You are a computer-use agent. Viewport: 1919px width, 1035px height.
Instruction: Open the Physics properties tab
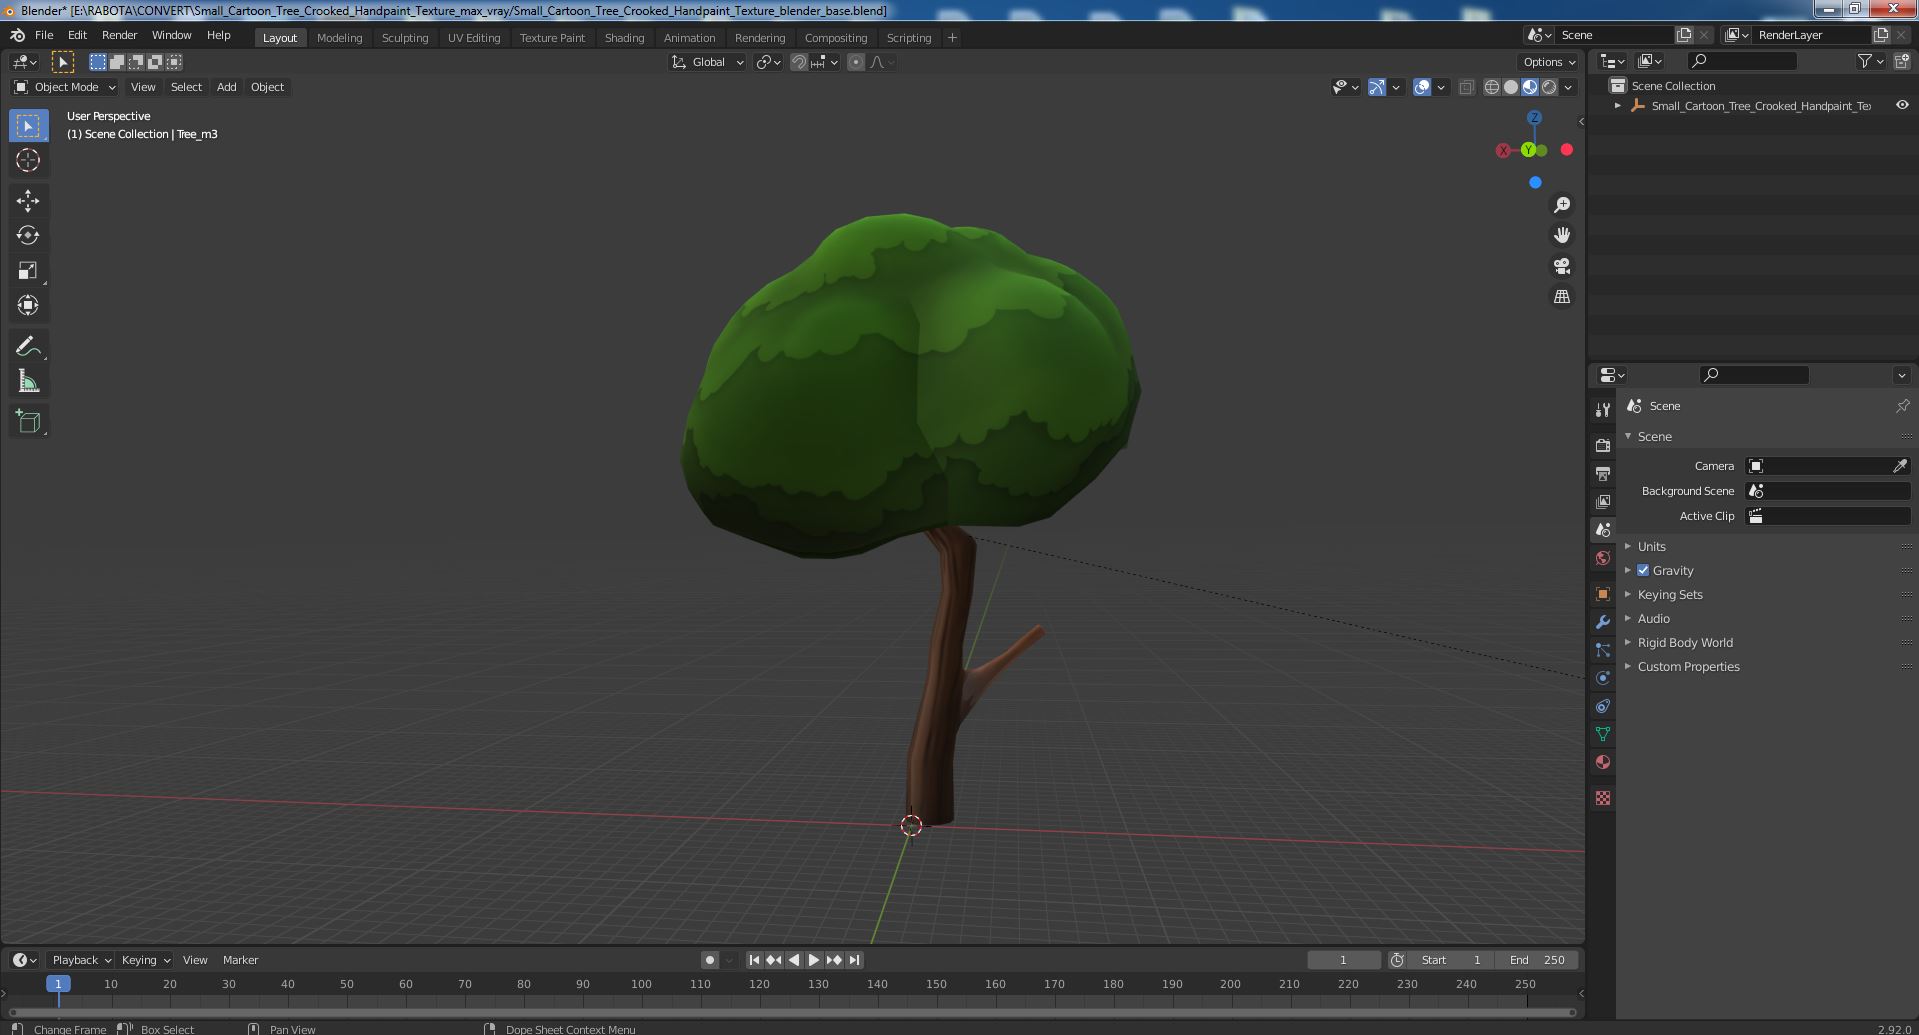1603,678
